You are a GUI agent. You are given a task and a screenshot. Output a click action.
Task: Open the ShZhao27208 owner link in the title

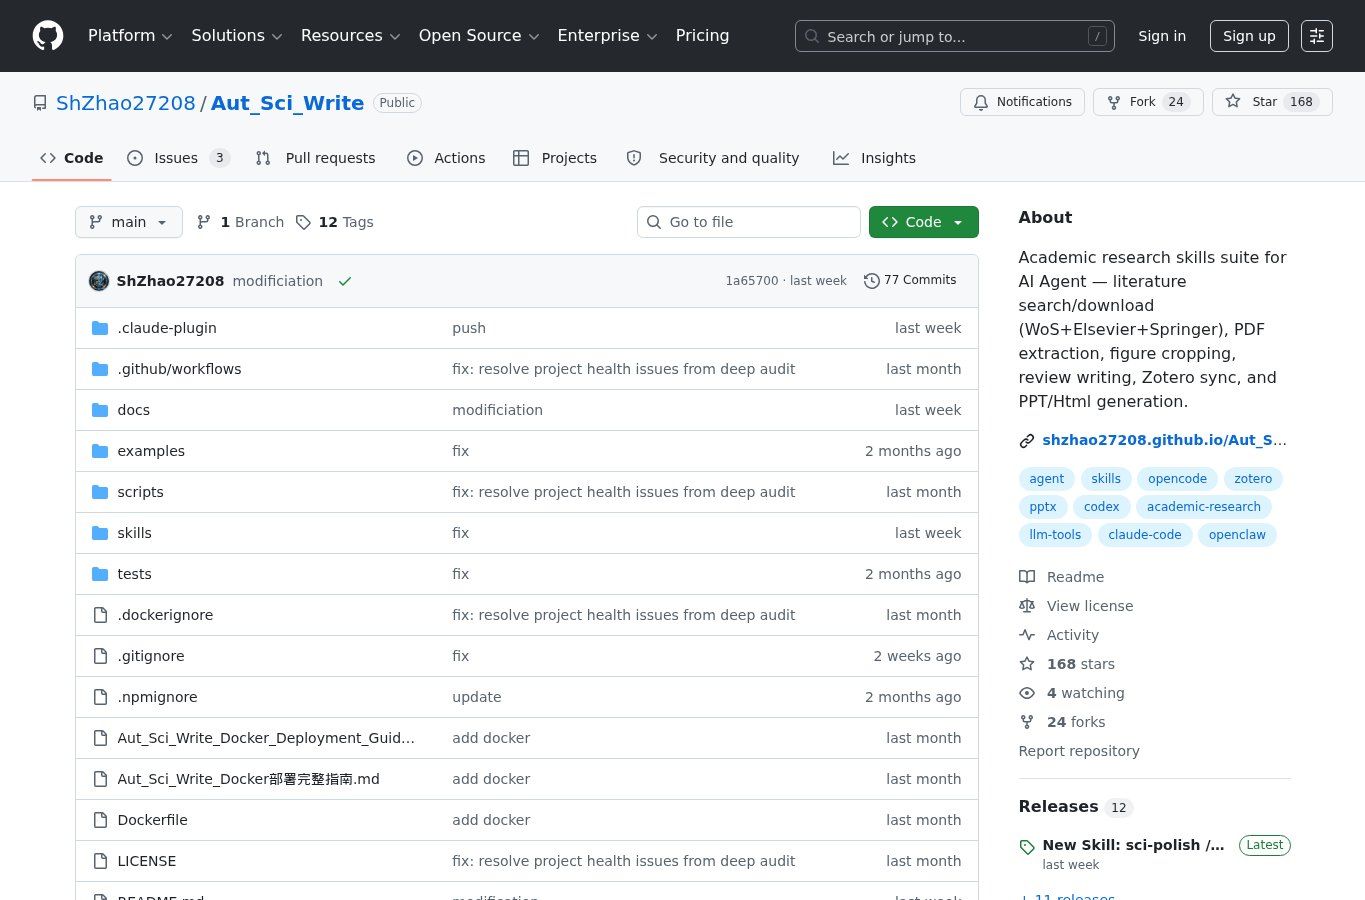(126, 103)
